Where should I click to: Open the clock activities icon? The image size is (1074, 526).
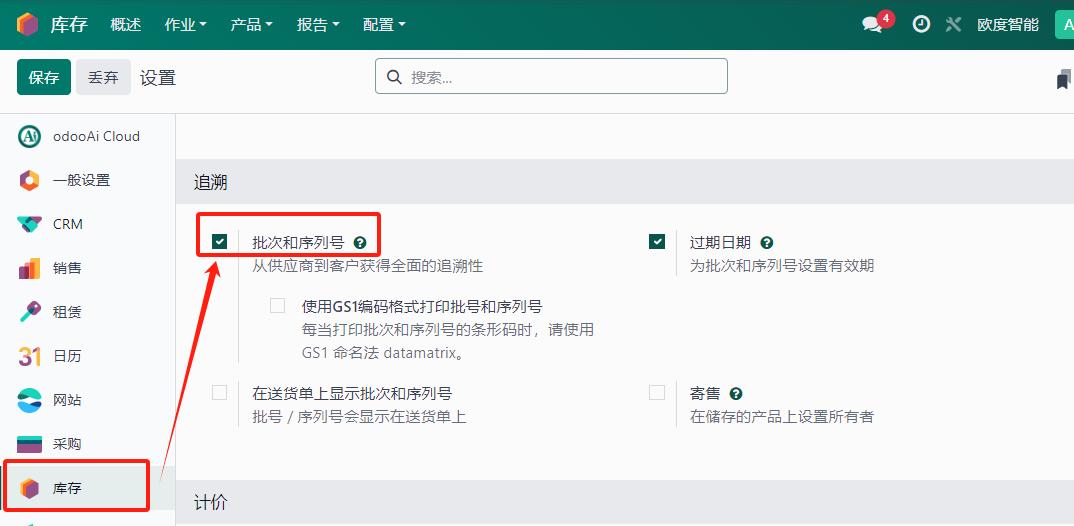(x=921, y=25)
